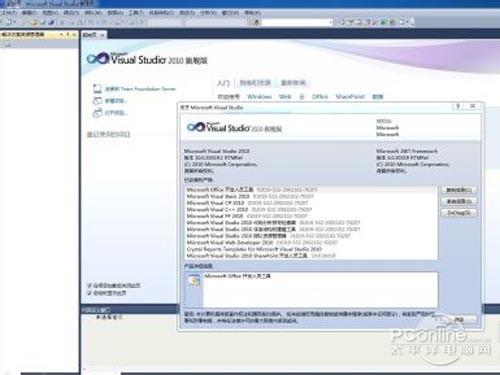Click 确定 (OK) button in About dialog
Image resolution: width=500 pixels, height=375 pixels.
459,319
